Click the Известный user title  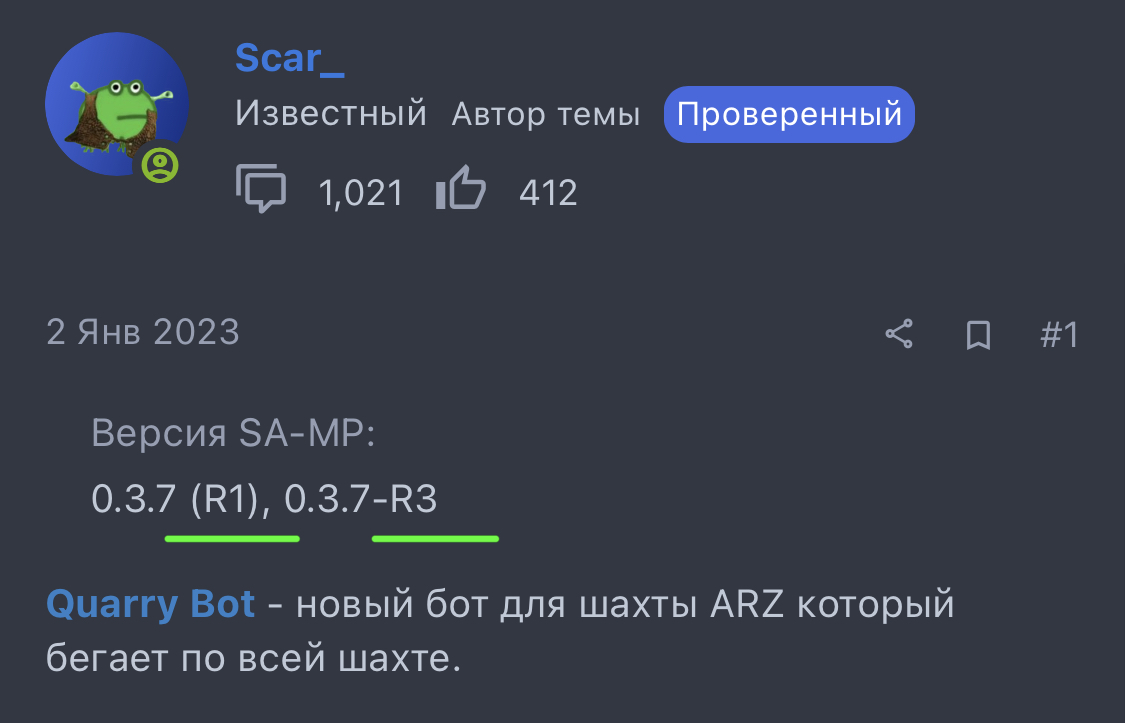pos(331,115)
